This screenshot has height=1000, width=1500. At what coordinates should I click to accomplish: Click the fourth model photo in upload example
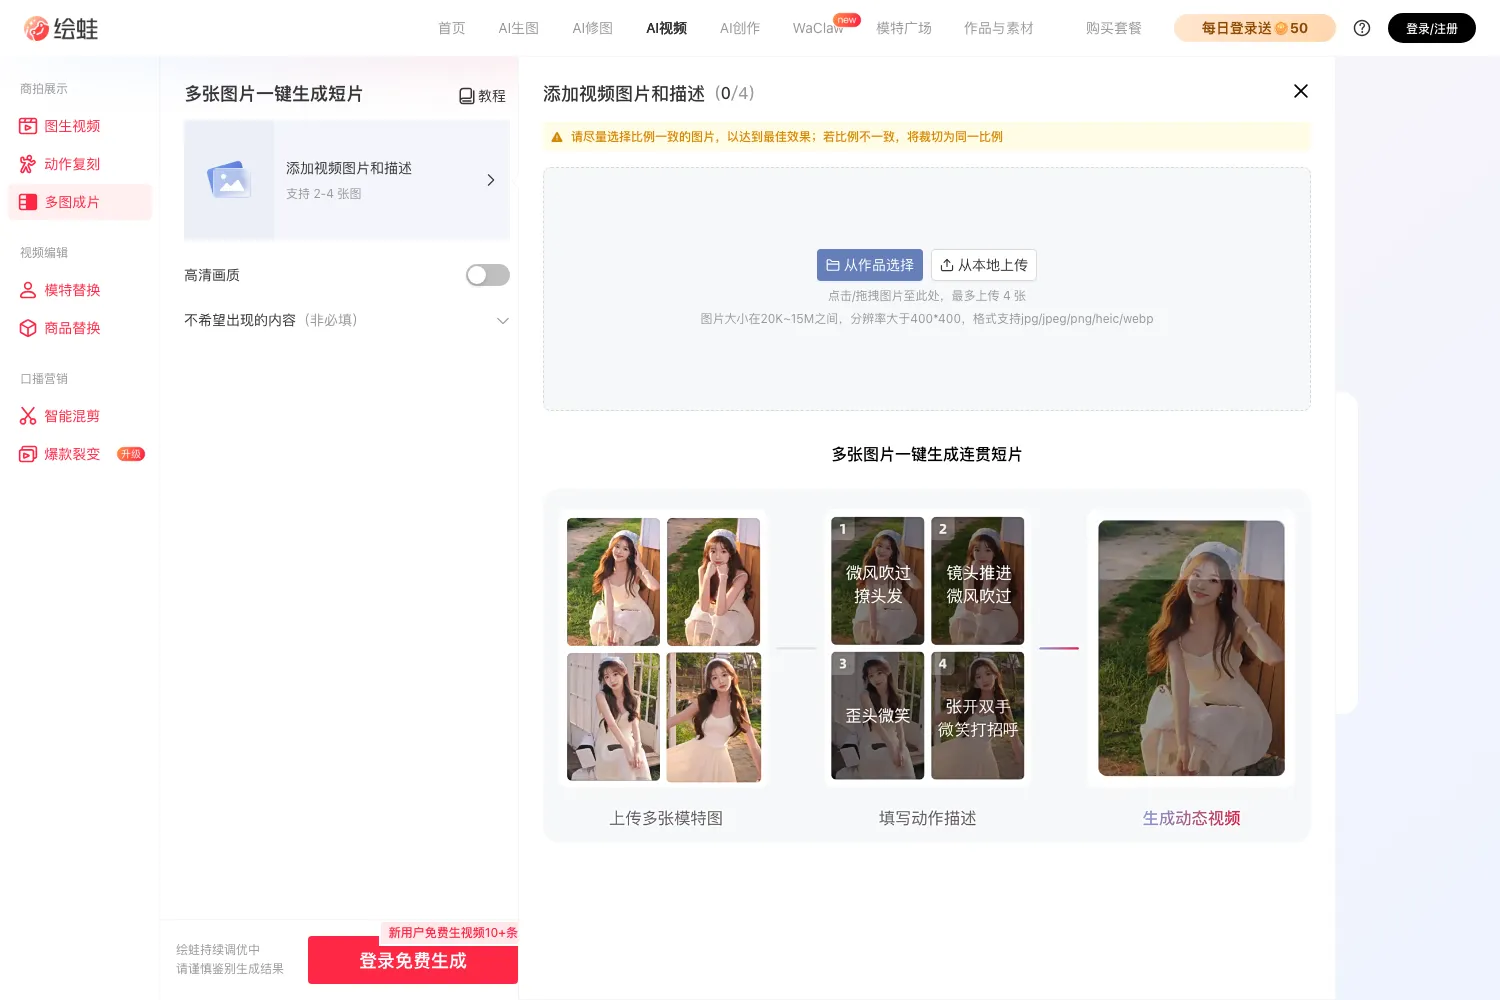coord(714,717)
